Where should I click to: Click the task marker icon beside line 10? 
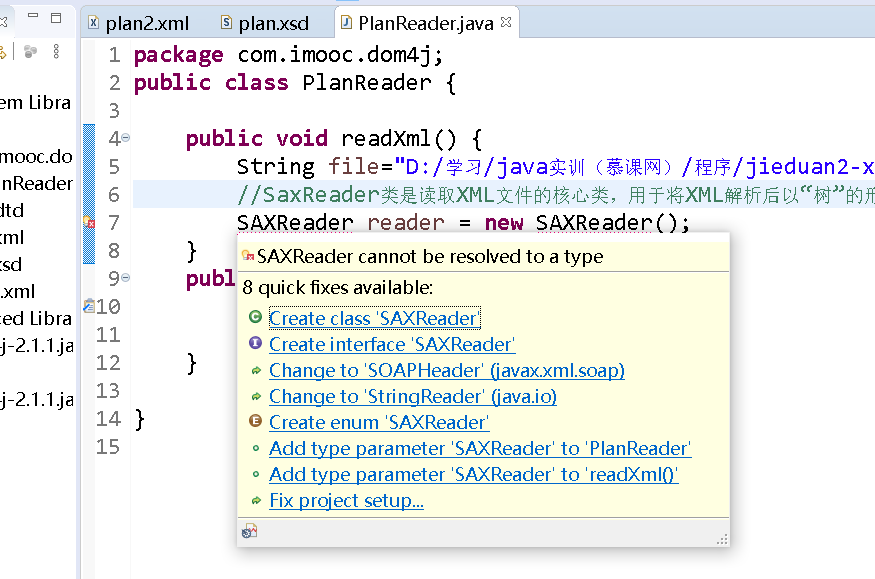tap(89, 306)
